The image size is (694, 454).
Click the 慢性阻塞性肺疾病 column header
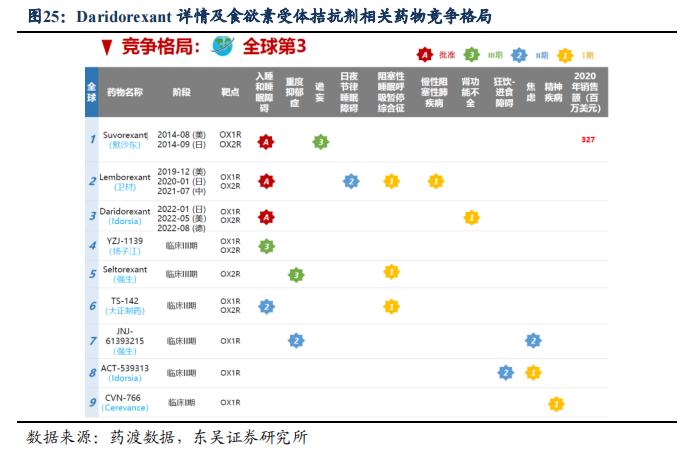pos(434,92)
